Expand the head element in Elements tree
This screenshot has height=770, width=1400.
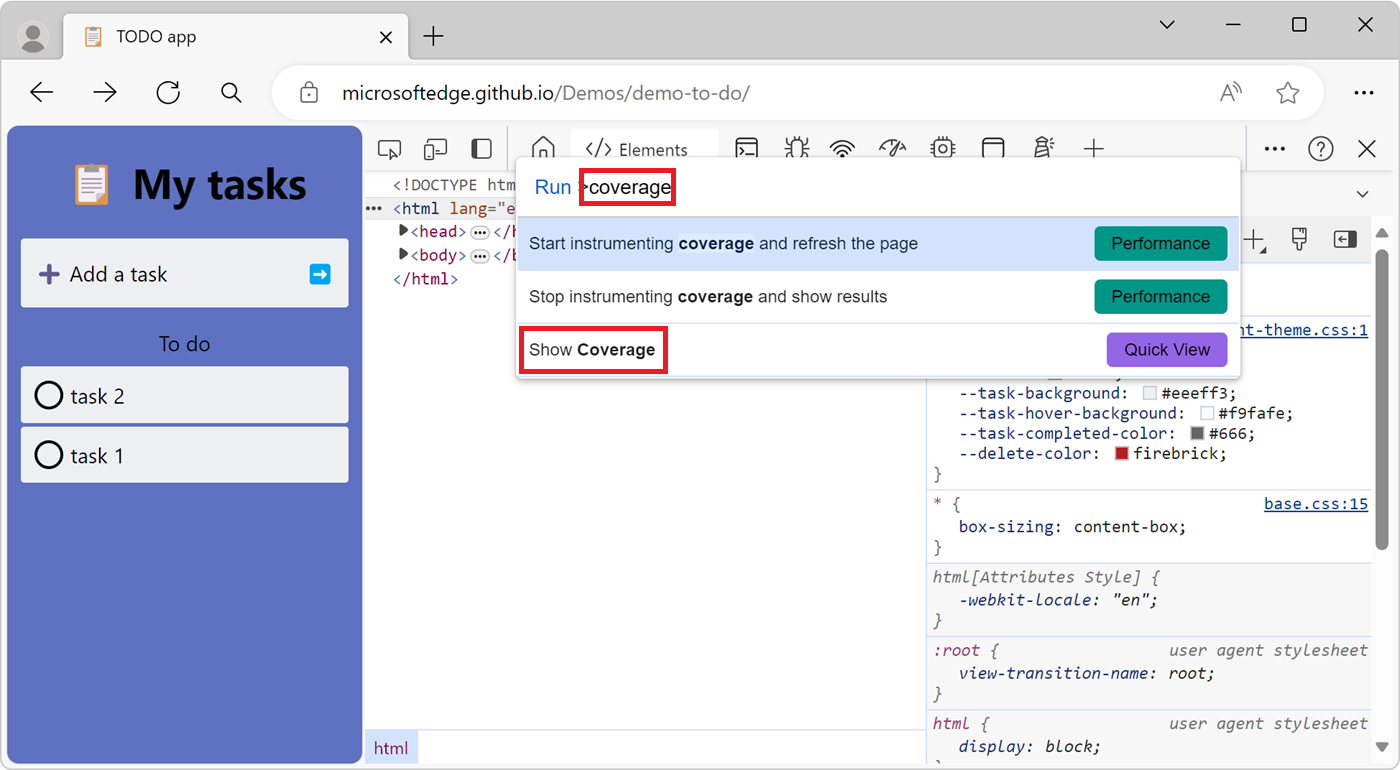pos(403,231)
